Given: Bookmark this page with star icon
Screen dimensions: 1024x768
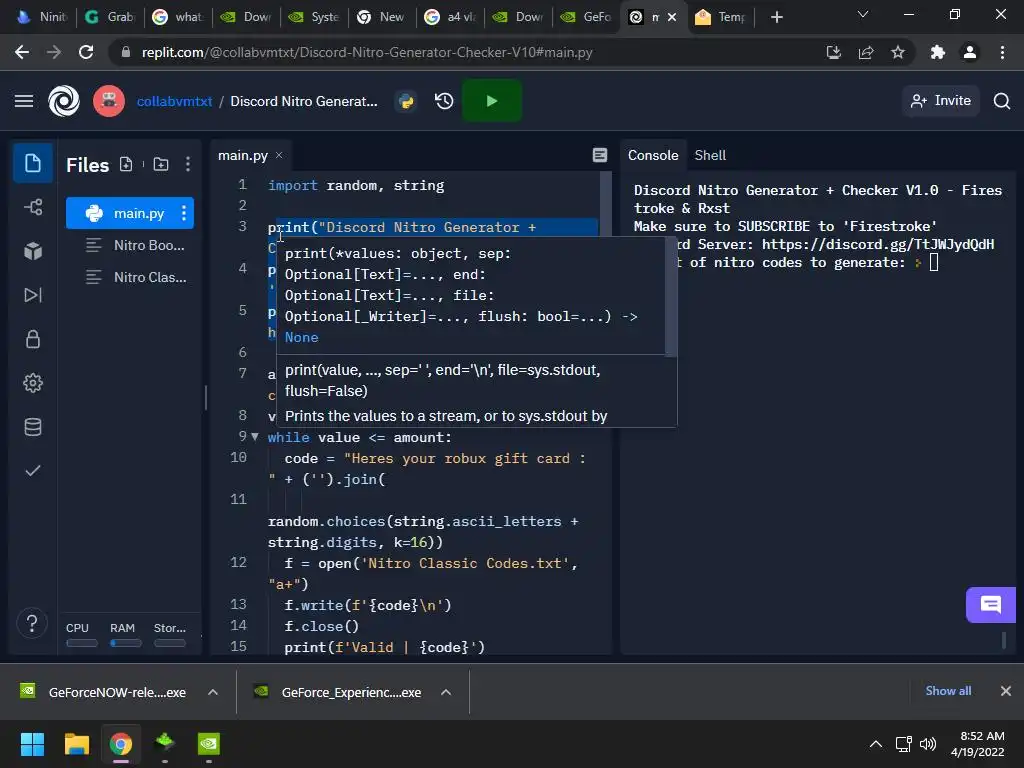Looking at the screenshot, I should [x=898, y=52].
